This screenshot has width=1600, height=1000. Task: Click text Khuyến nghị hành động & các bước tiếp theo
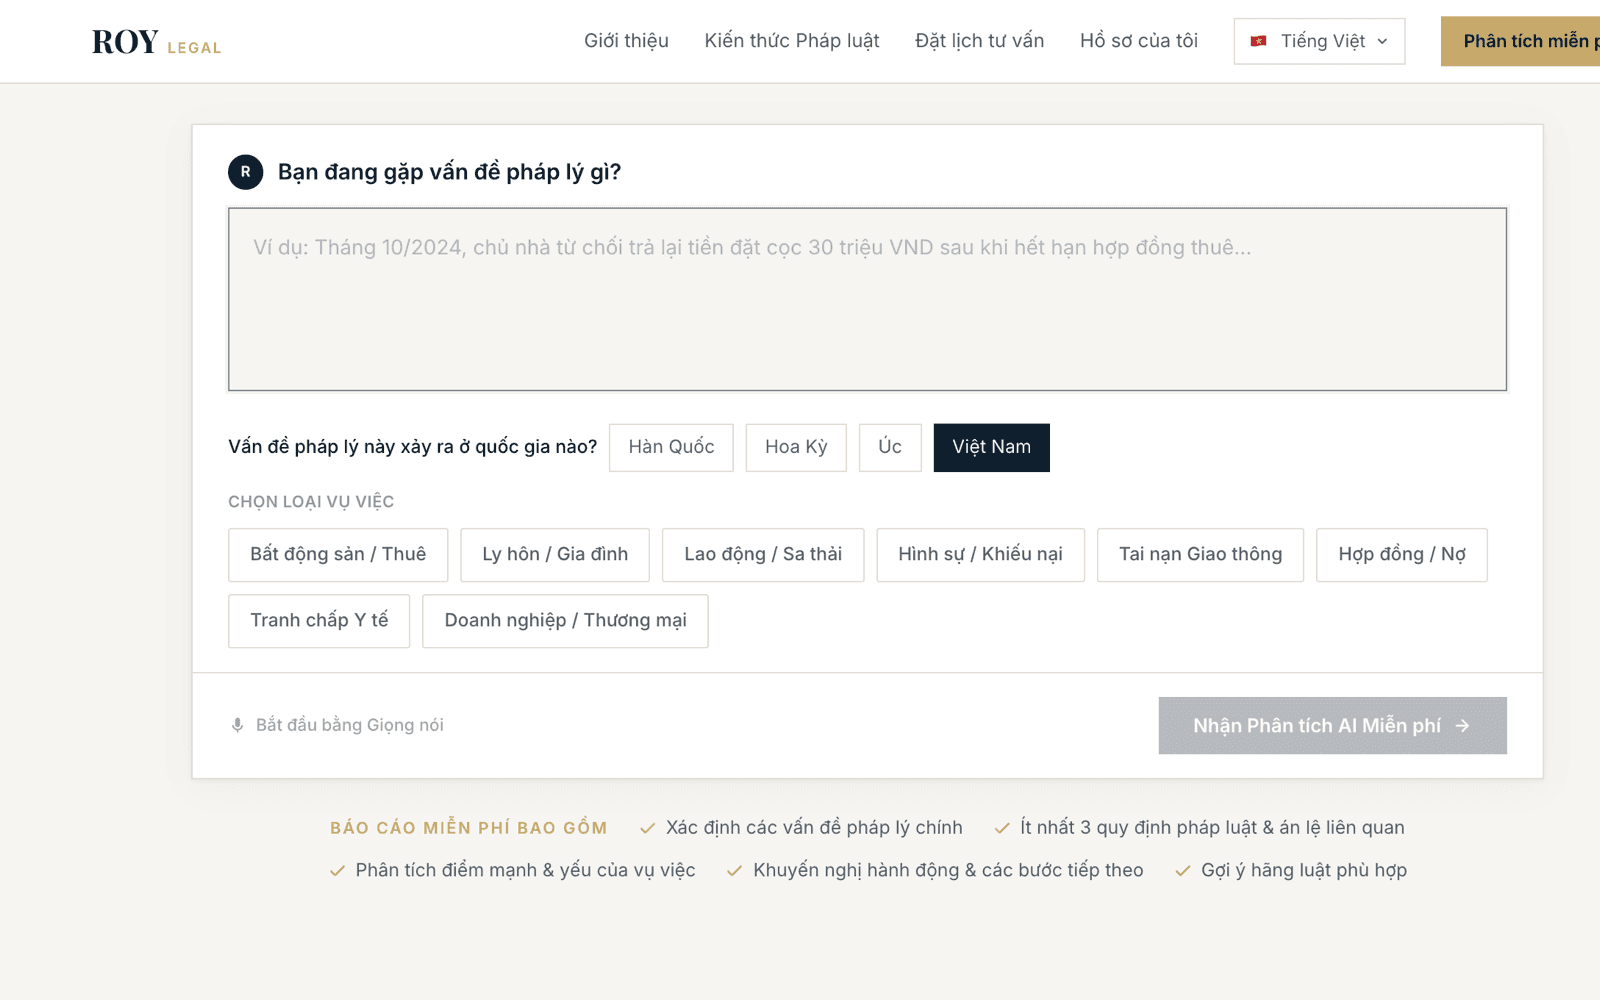pyautogui.click(x=948, y=870)
